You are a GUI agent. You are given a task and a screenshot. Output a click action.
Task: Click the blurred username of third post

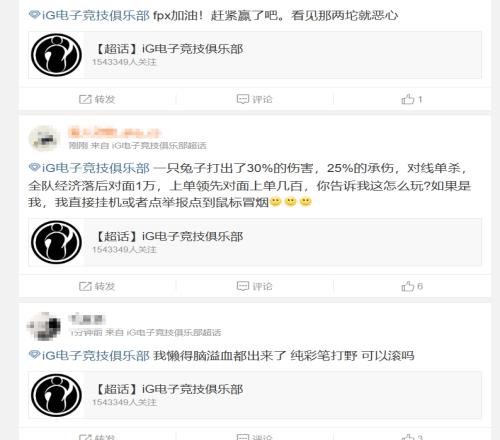(87, 319)
